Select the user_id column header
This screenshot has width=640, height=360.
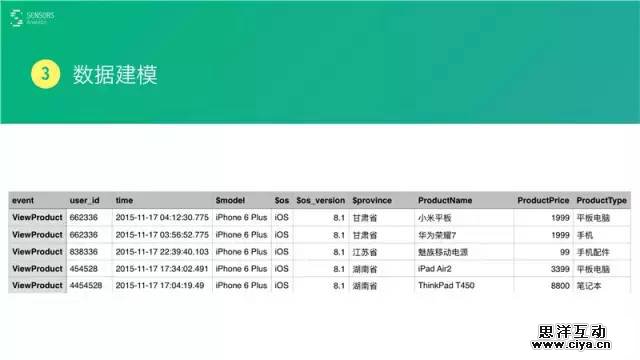(x=84, y=200)
